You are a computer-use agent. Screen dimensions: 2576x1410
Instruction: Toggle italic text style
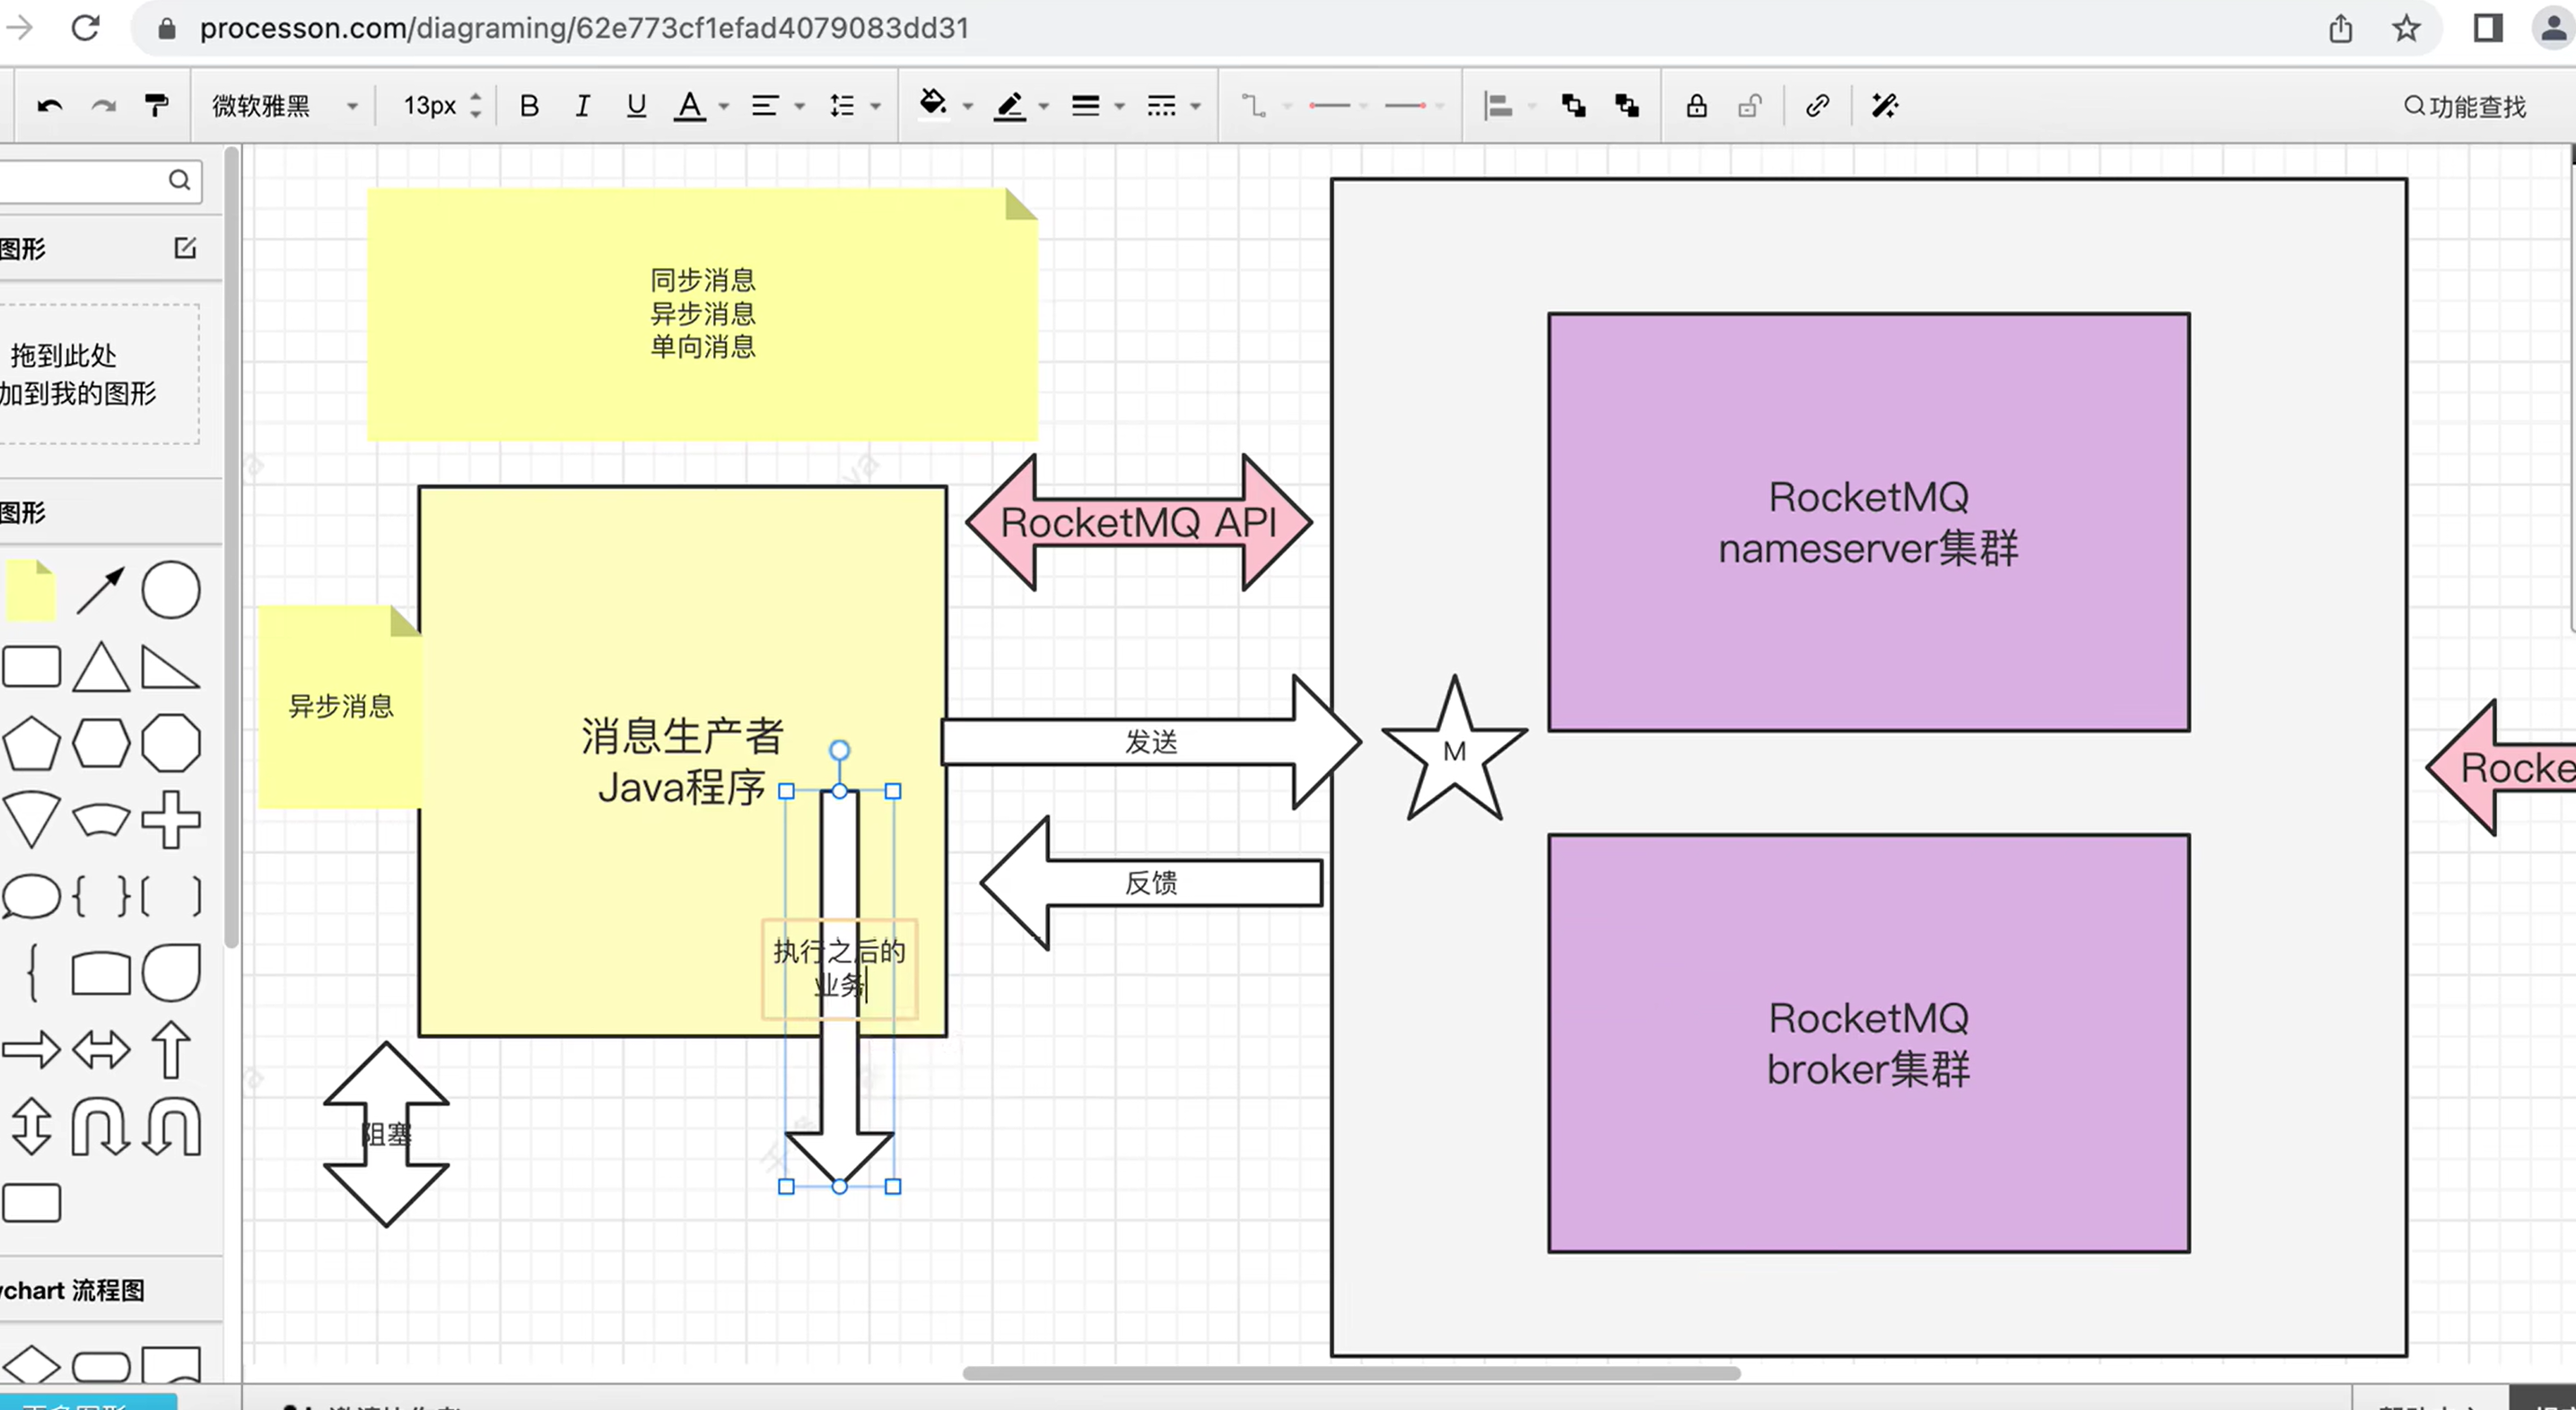582,106
